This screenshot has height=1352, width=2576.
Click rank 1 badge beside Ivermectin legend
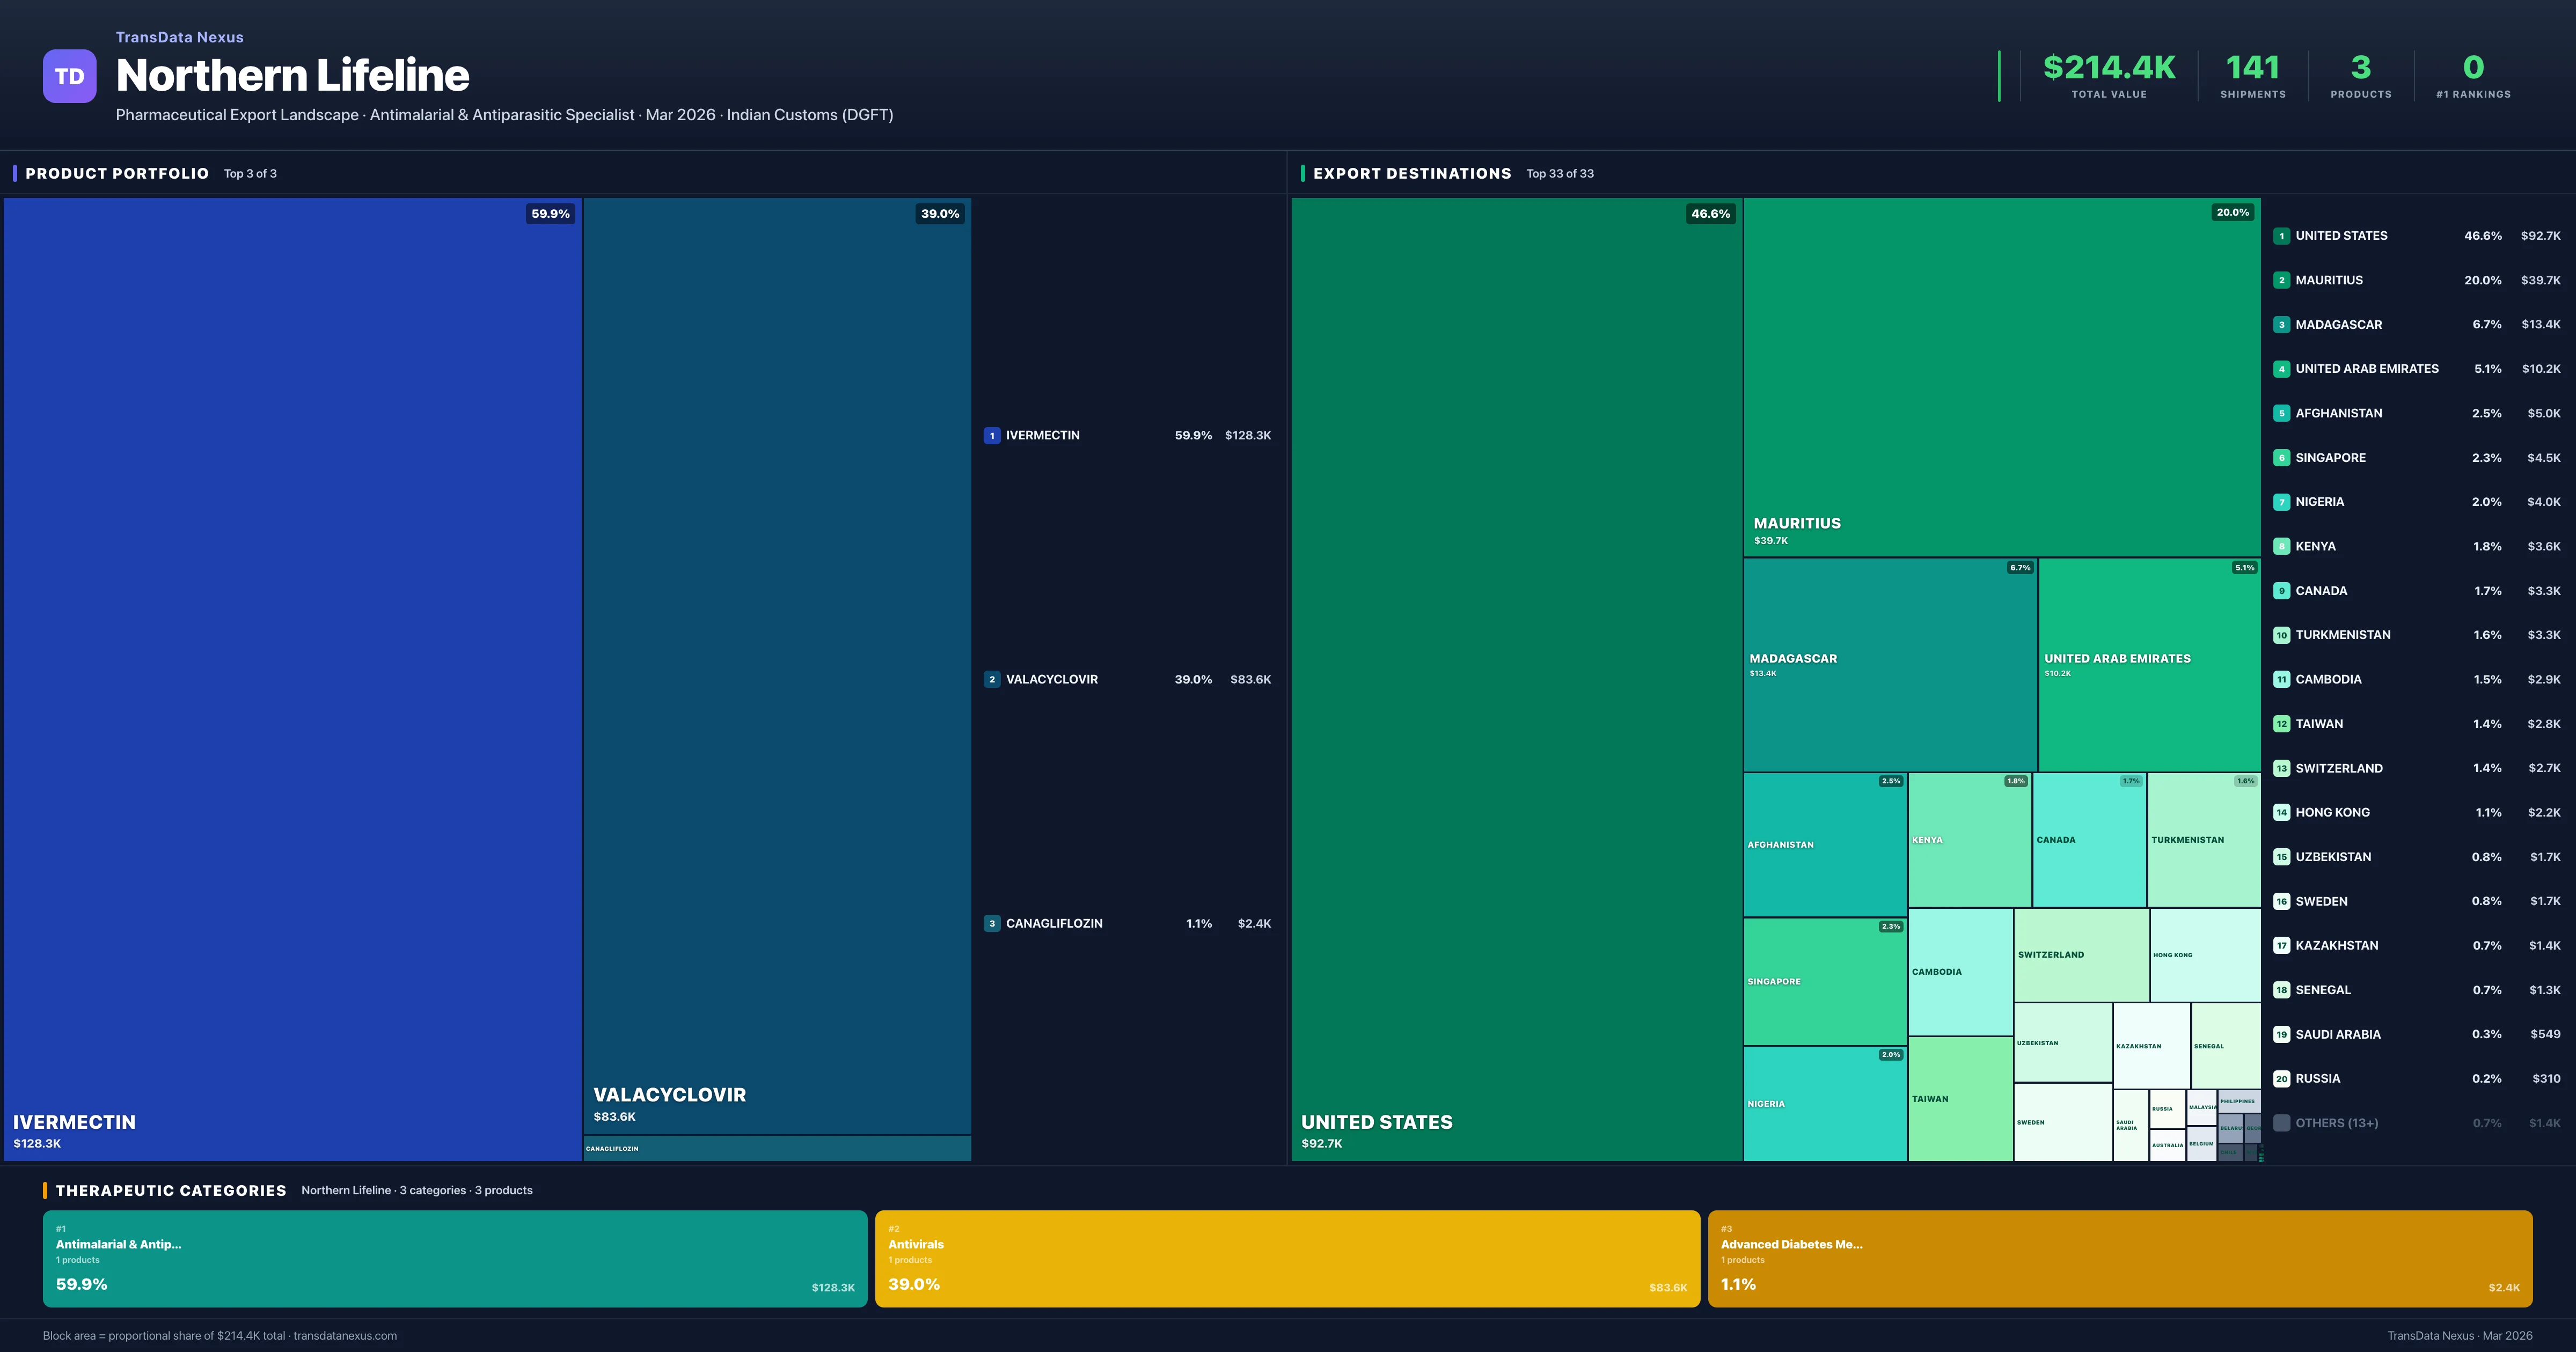click(x=991, y=435)
